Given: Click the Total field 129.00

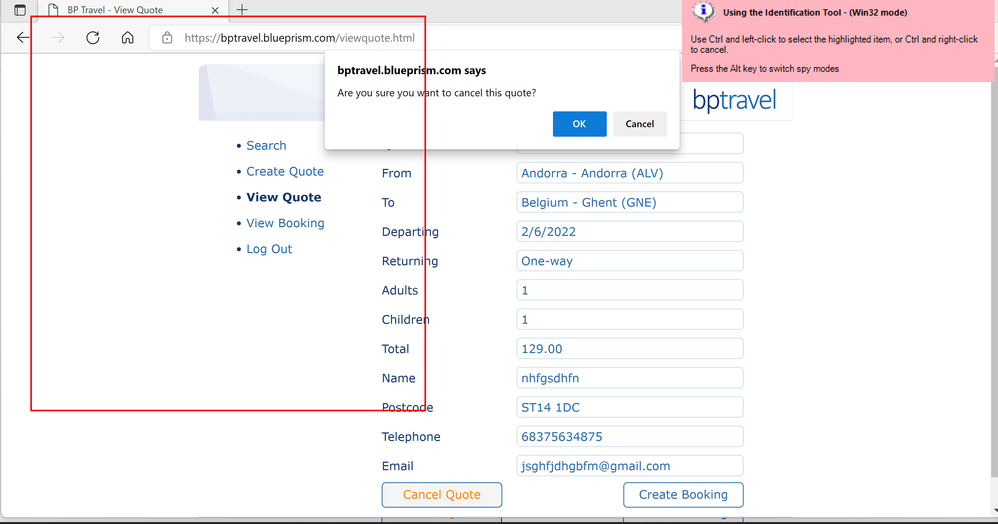Looking at the screenshot, I should pyautogui.click(x=629, y=349).
